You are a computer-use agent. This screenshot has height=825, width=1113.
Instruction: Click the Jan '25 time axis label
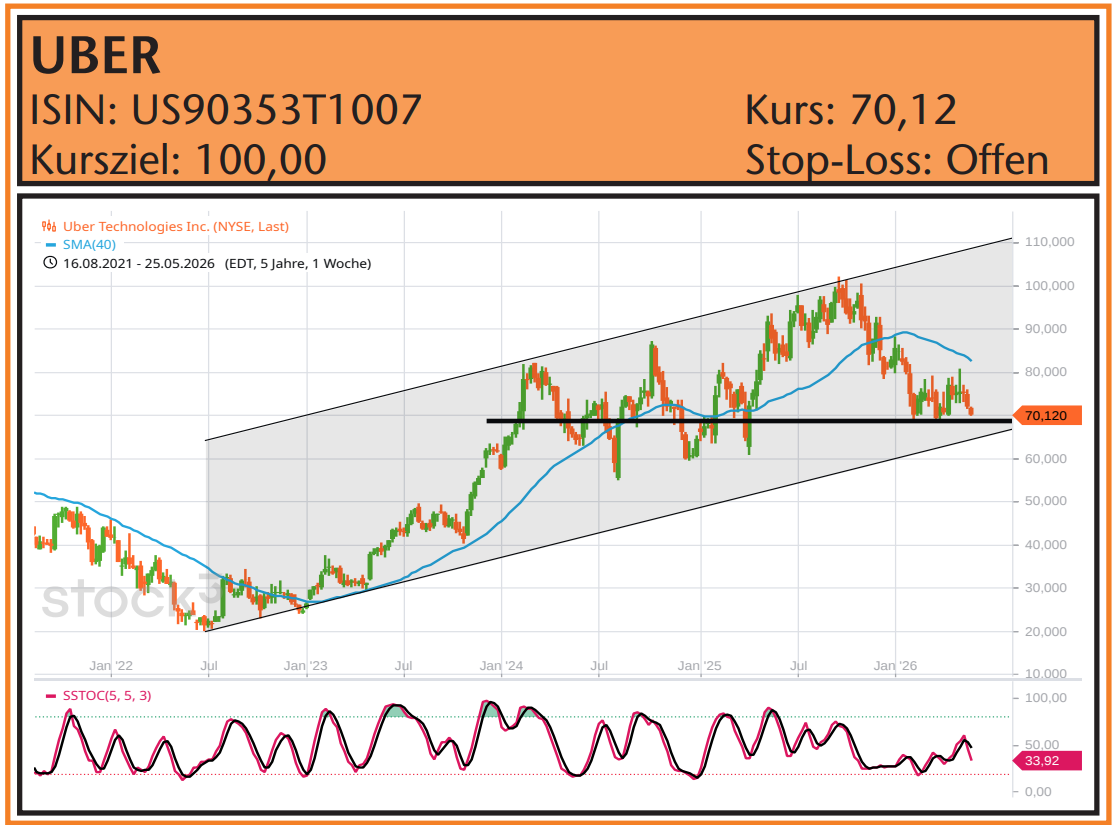point(699,665)
